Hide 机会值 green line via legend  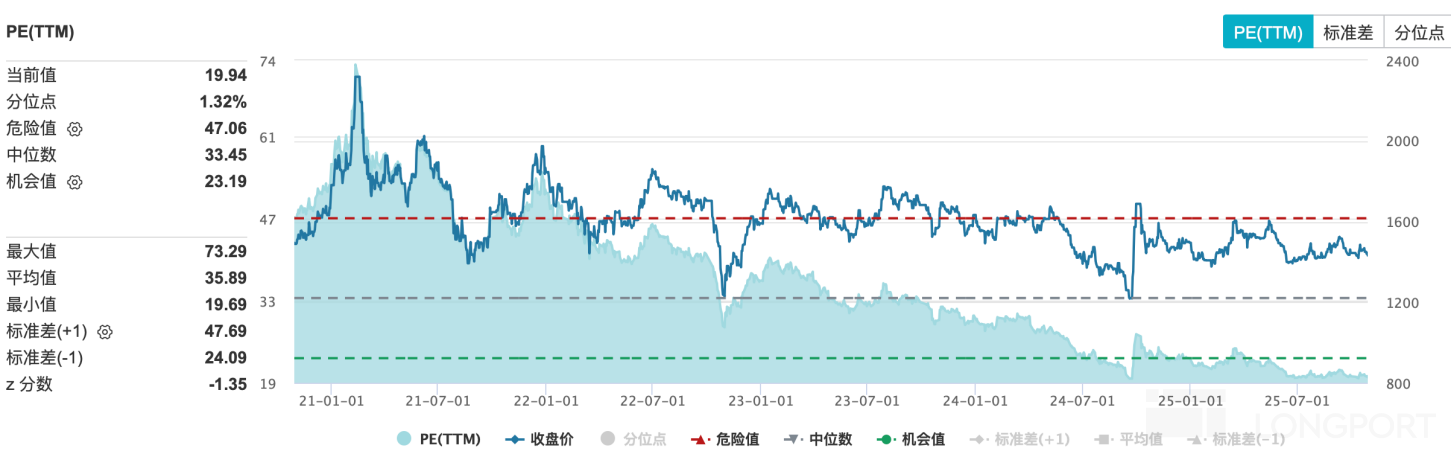(x=911, y=439)
